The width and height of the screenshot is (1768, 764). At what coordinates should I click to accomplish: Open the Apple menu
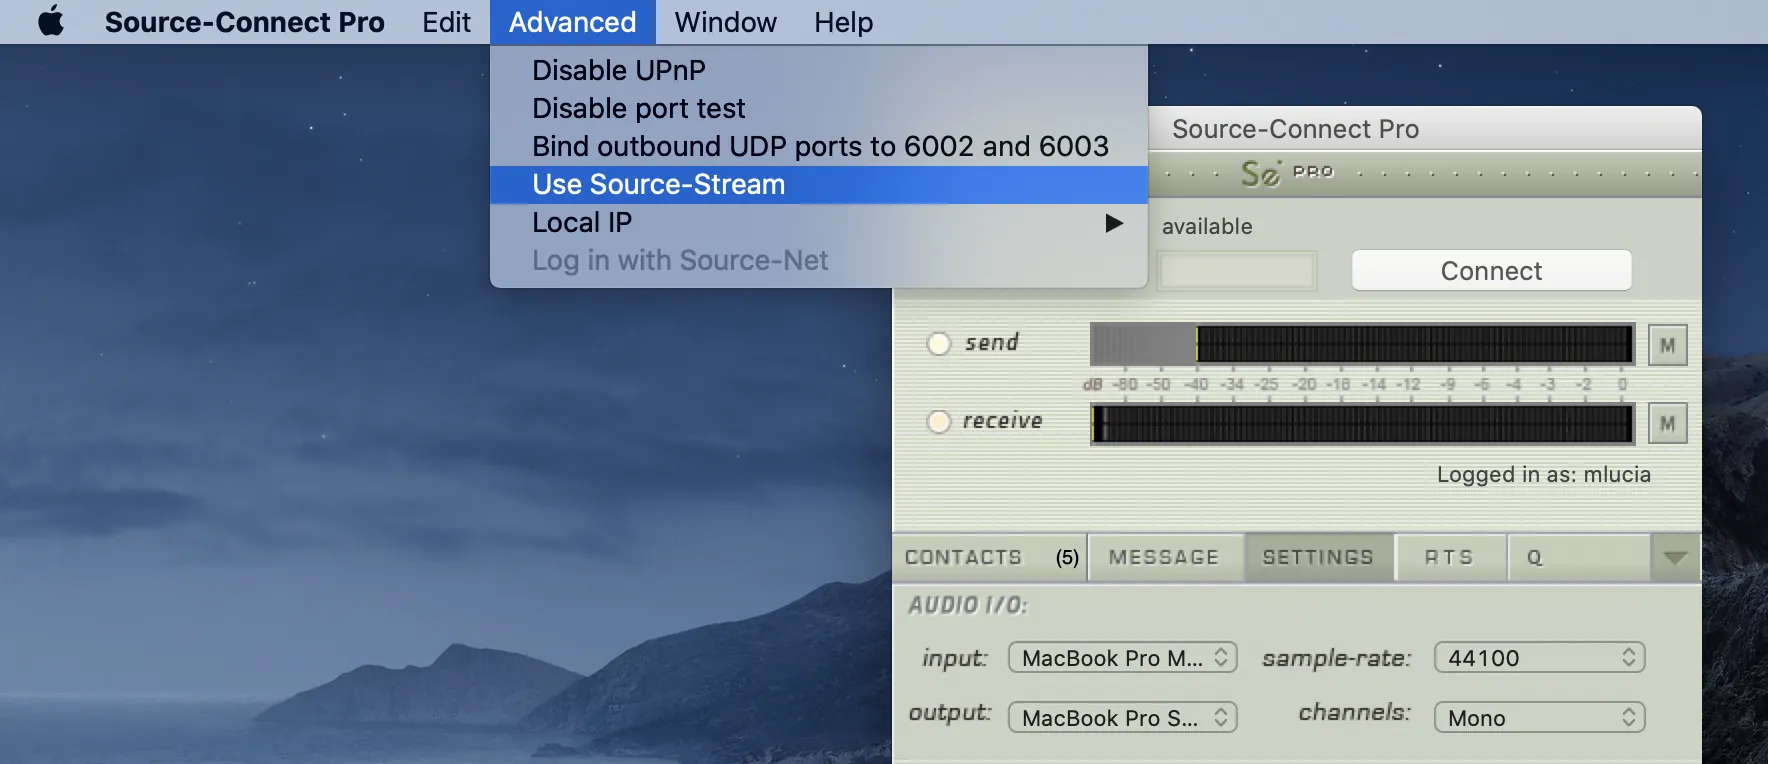point(51,21)
